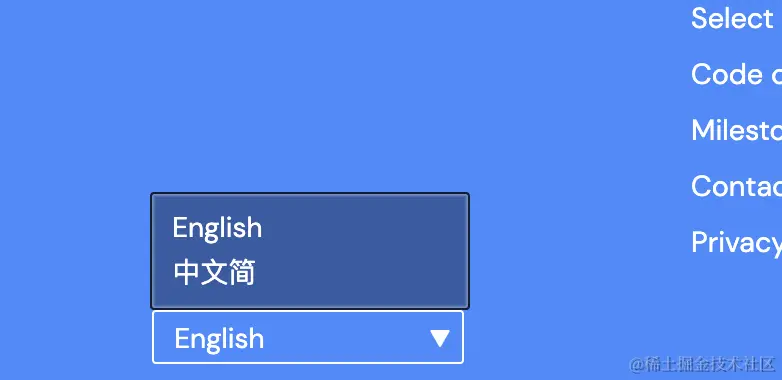Image resolution: width=782 pixels, height=380 pixels.
Task: Select the white-bordered language combo box
Action: [308, 337]
